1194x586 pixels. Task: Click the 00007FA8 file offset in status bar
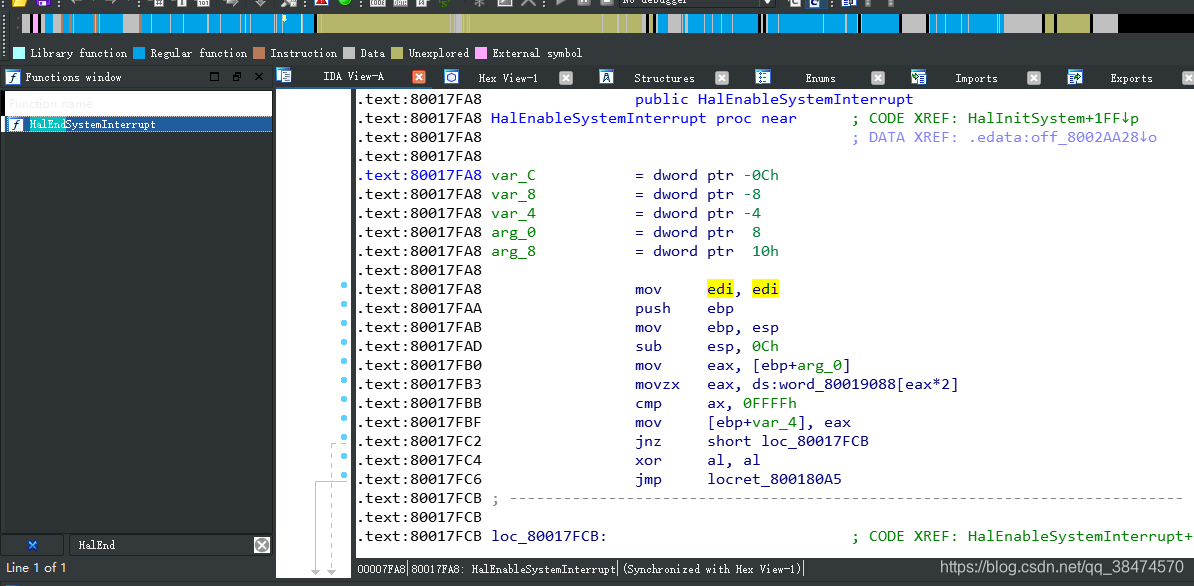(382, 569)
